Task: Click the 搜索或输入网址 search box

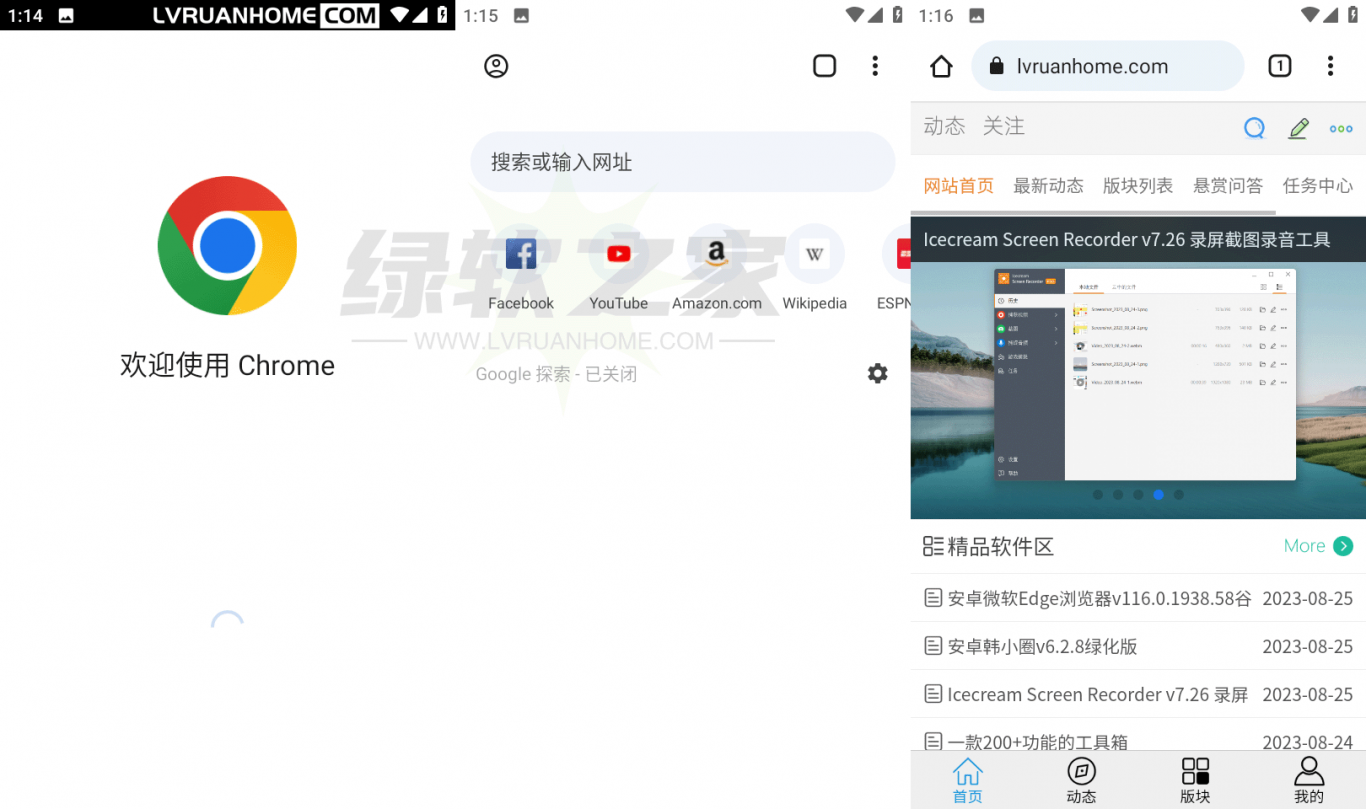Action: coord(682,162)
